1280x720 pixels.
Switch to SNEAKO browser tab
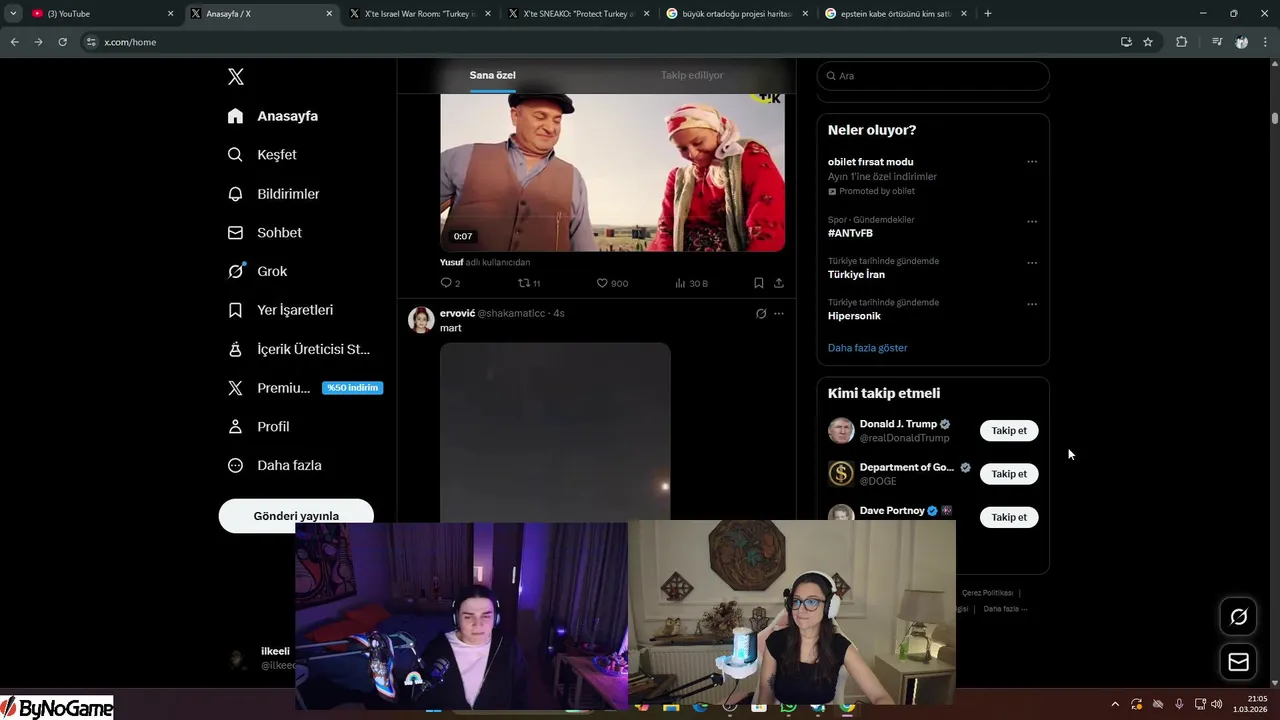tap(577, 14)
